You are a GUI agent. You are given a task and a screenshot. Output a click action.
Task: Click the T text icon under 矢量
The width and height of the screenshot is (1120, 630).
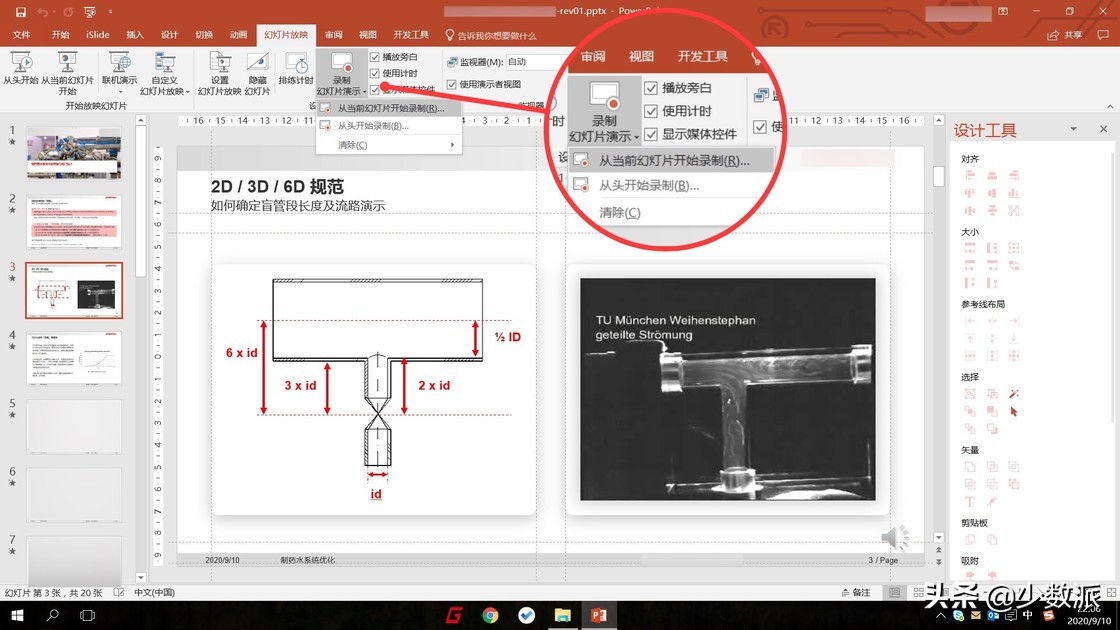[x=970, y=501]
